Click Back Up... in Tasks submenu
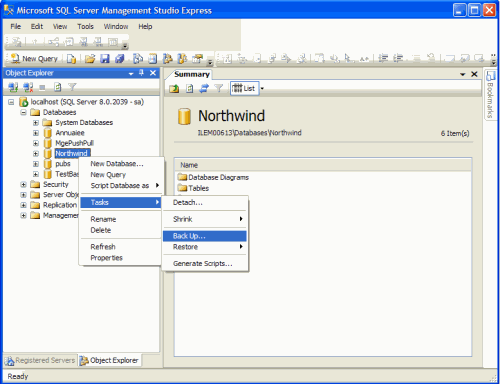Image resolution: width=500 pixels, height=384 pixels. click(205, 236)
